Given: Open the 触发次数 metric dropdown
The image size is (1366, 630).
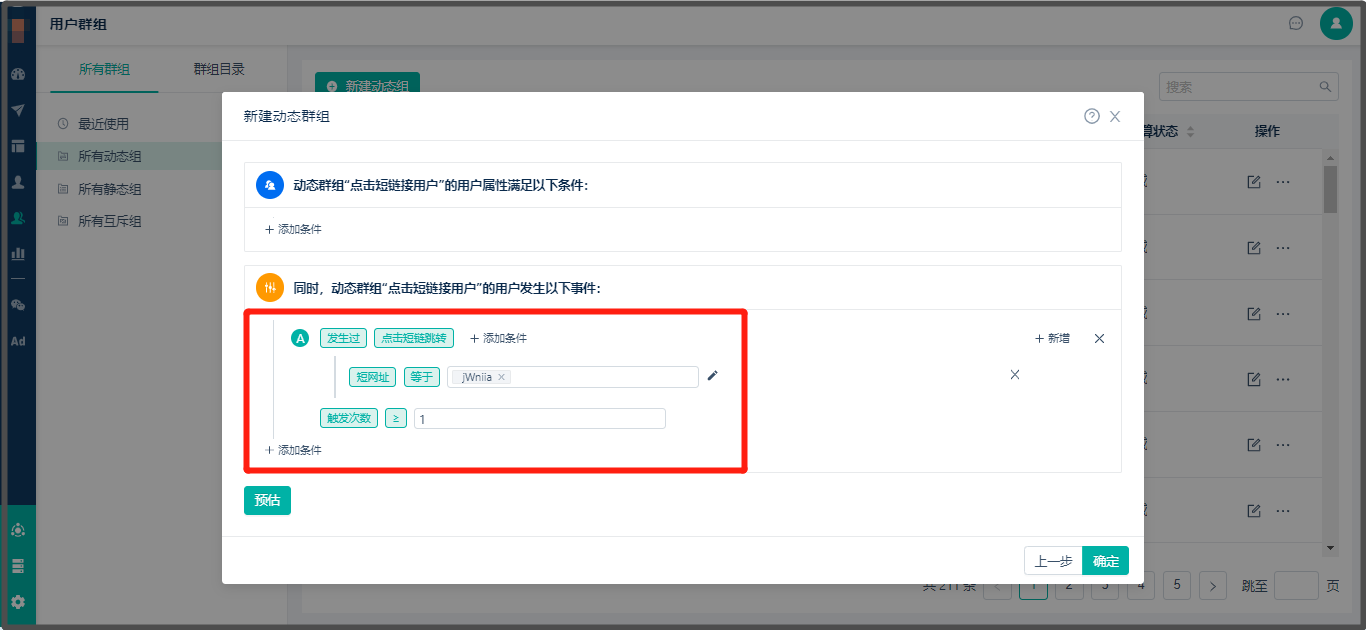Looking at the screenshot, I should (x=349, y=418).
